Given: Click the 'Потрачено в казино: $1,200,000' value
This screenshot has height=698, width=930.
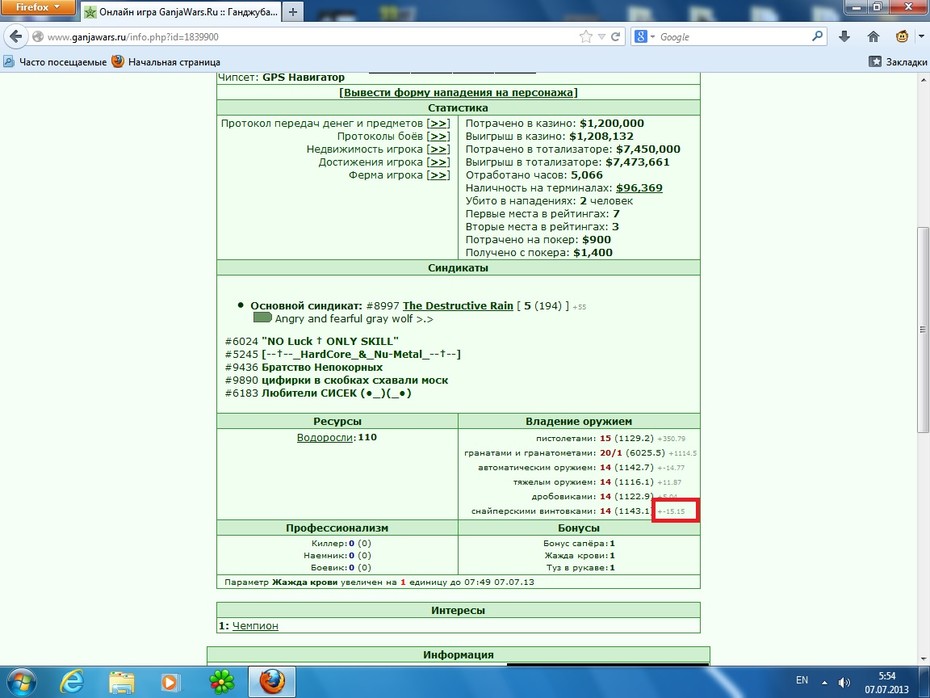Looking at the screenshot, I should click(x=611, y=123).
